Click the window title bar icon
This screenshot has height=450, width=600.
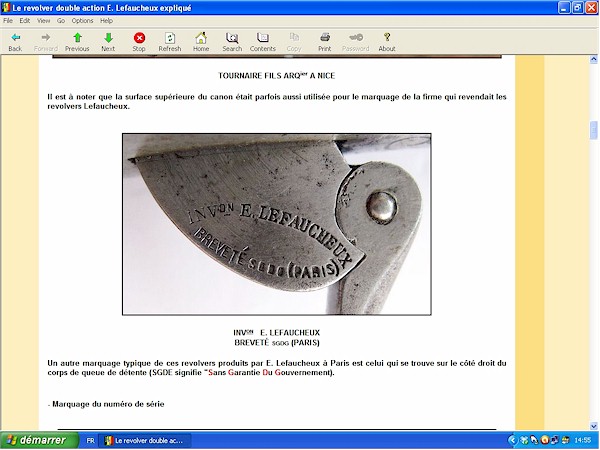[6, 8]
